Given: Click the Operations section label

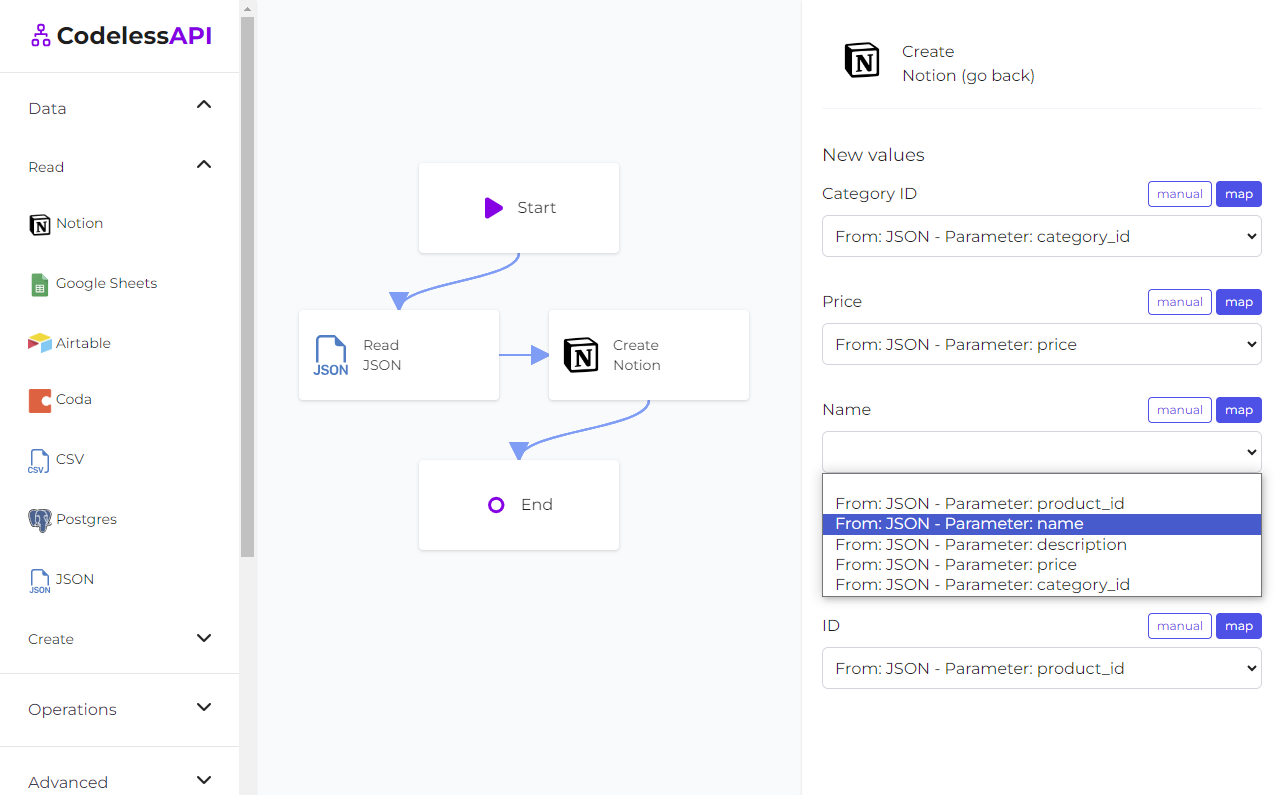Looking at the screenshot, I should tap(72, 709).
